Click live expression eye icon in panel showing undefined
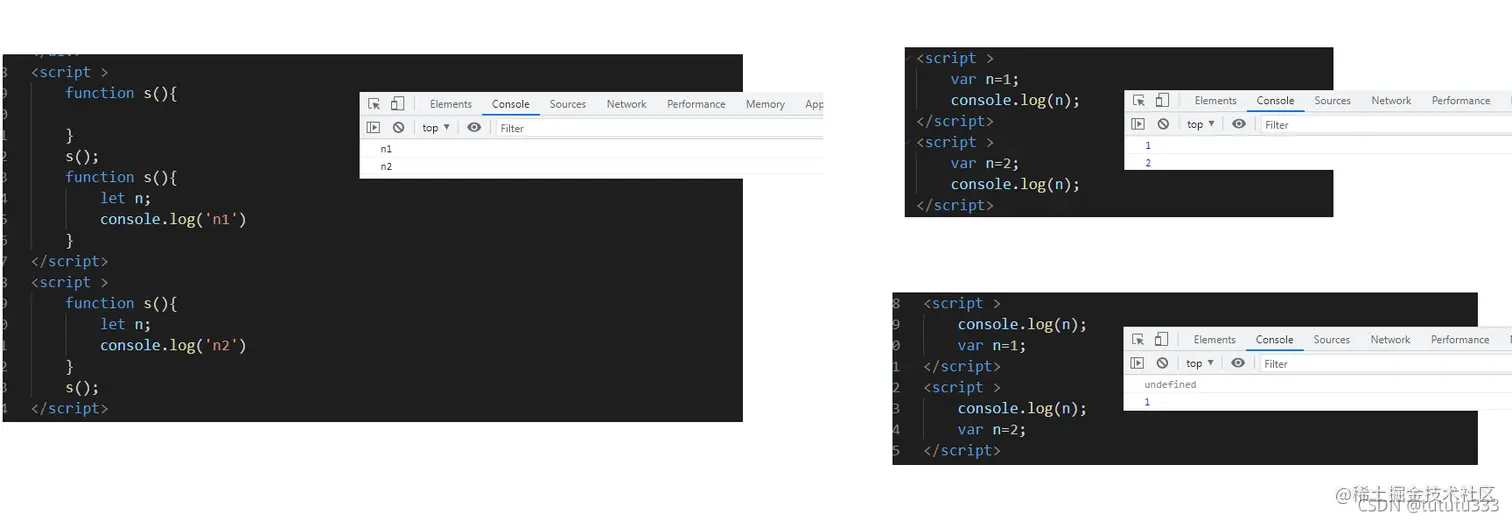1512x521 pixels. pyautogui.click(x=1238, y=363)
